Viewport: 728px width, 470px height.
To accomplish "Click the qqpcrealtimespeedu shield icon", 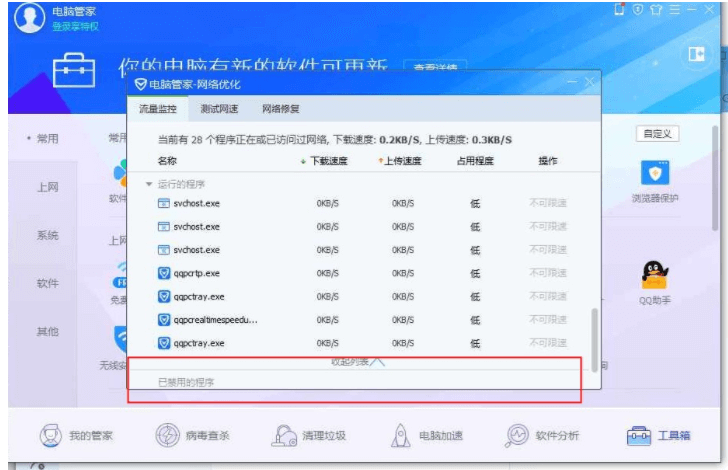I will [164, 320].
